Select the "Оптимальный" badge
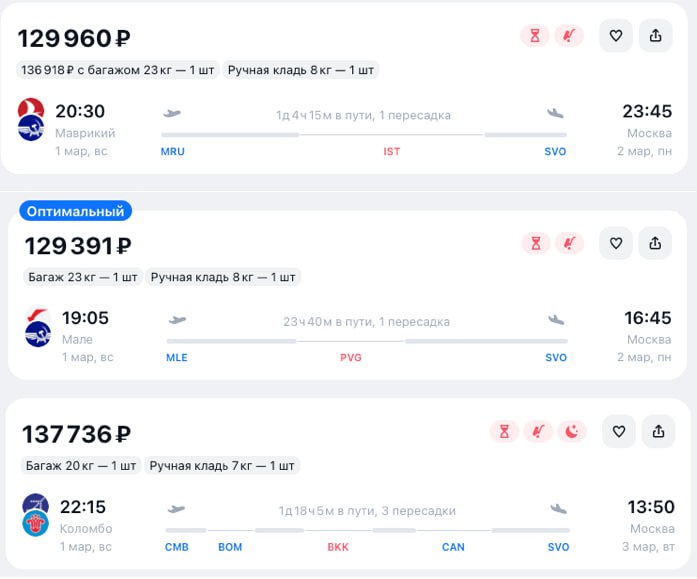 (x=76, y=211)
